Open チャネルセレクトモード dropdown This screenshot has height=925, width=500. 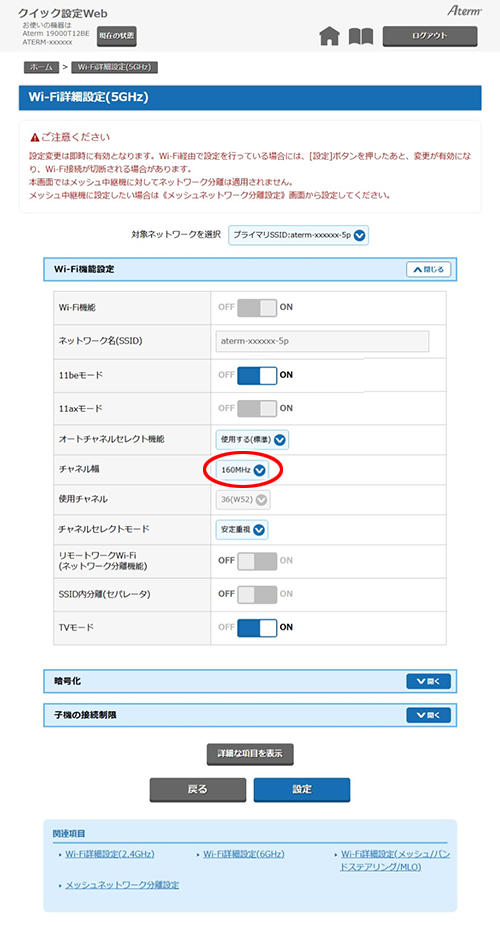click(242, 530)
